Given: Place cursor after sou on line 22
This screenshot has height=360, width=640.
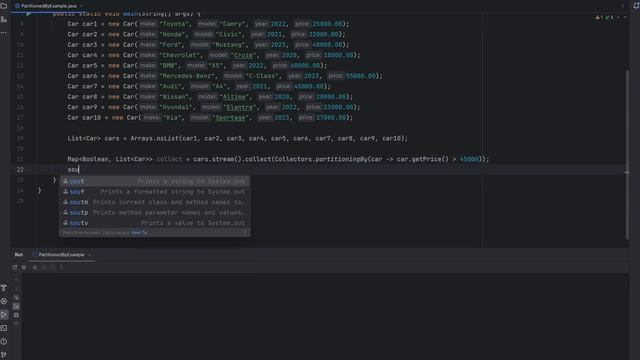Looking at the screenshot, I should pyautogui.click(x=79, y=169).
